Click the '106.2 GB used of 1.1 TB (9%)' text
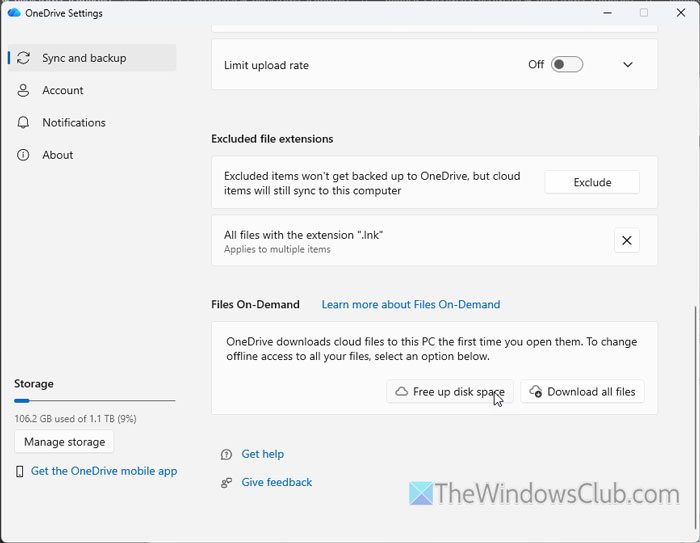700x543 pixels. tap(75, 419)
